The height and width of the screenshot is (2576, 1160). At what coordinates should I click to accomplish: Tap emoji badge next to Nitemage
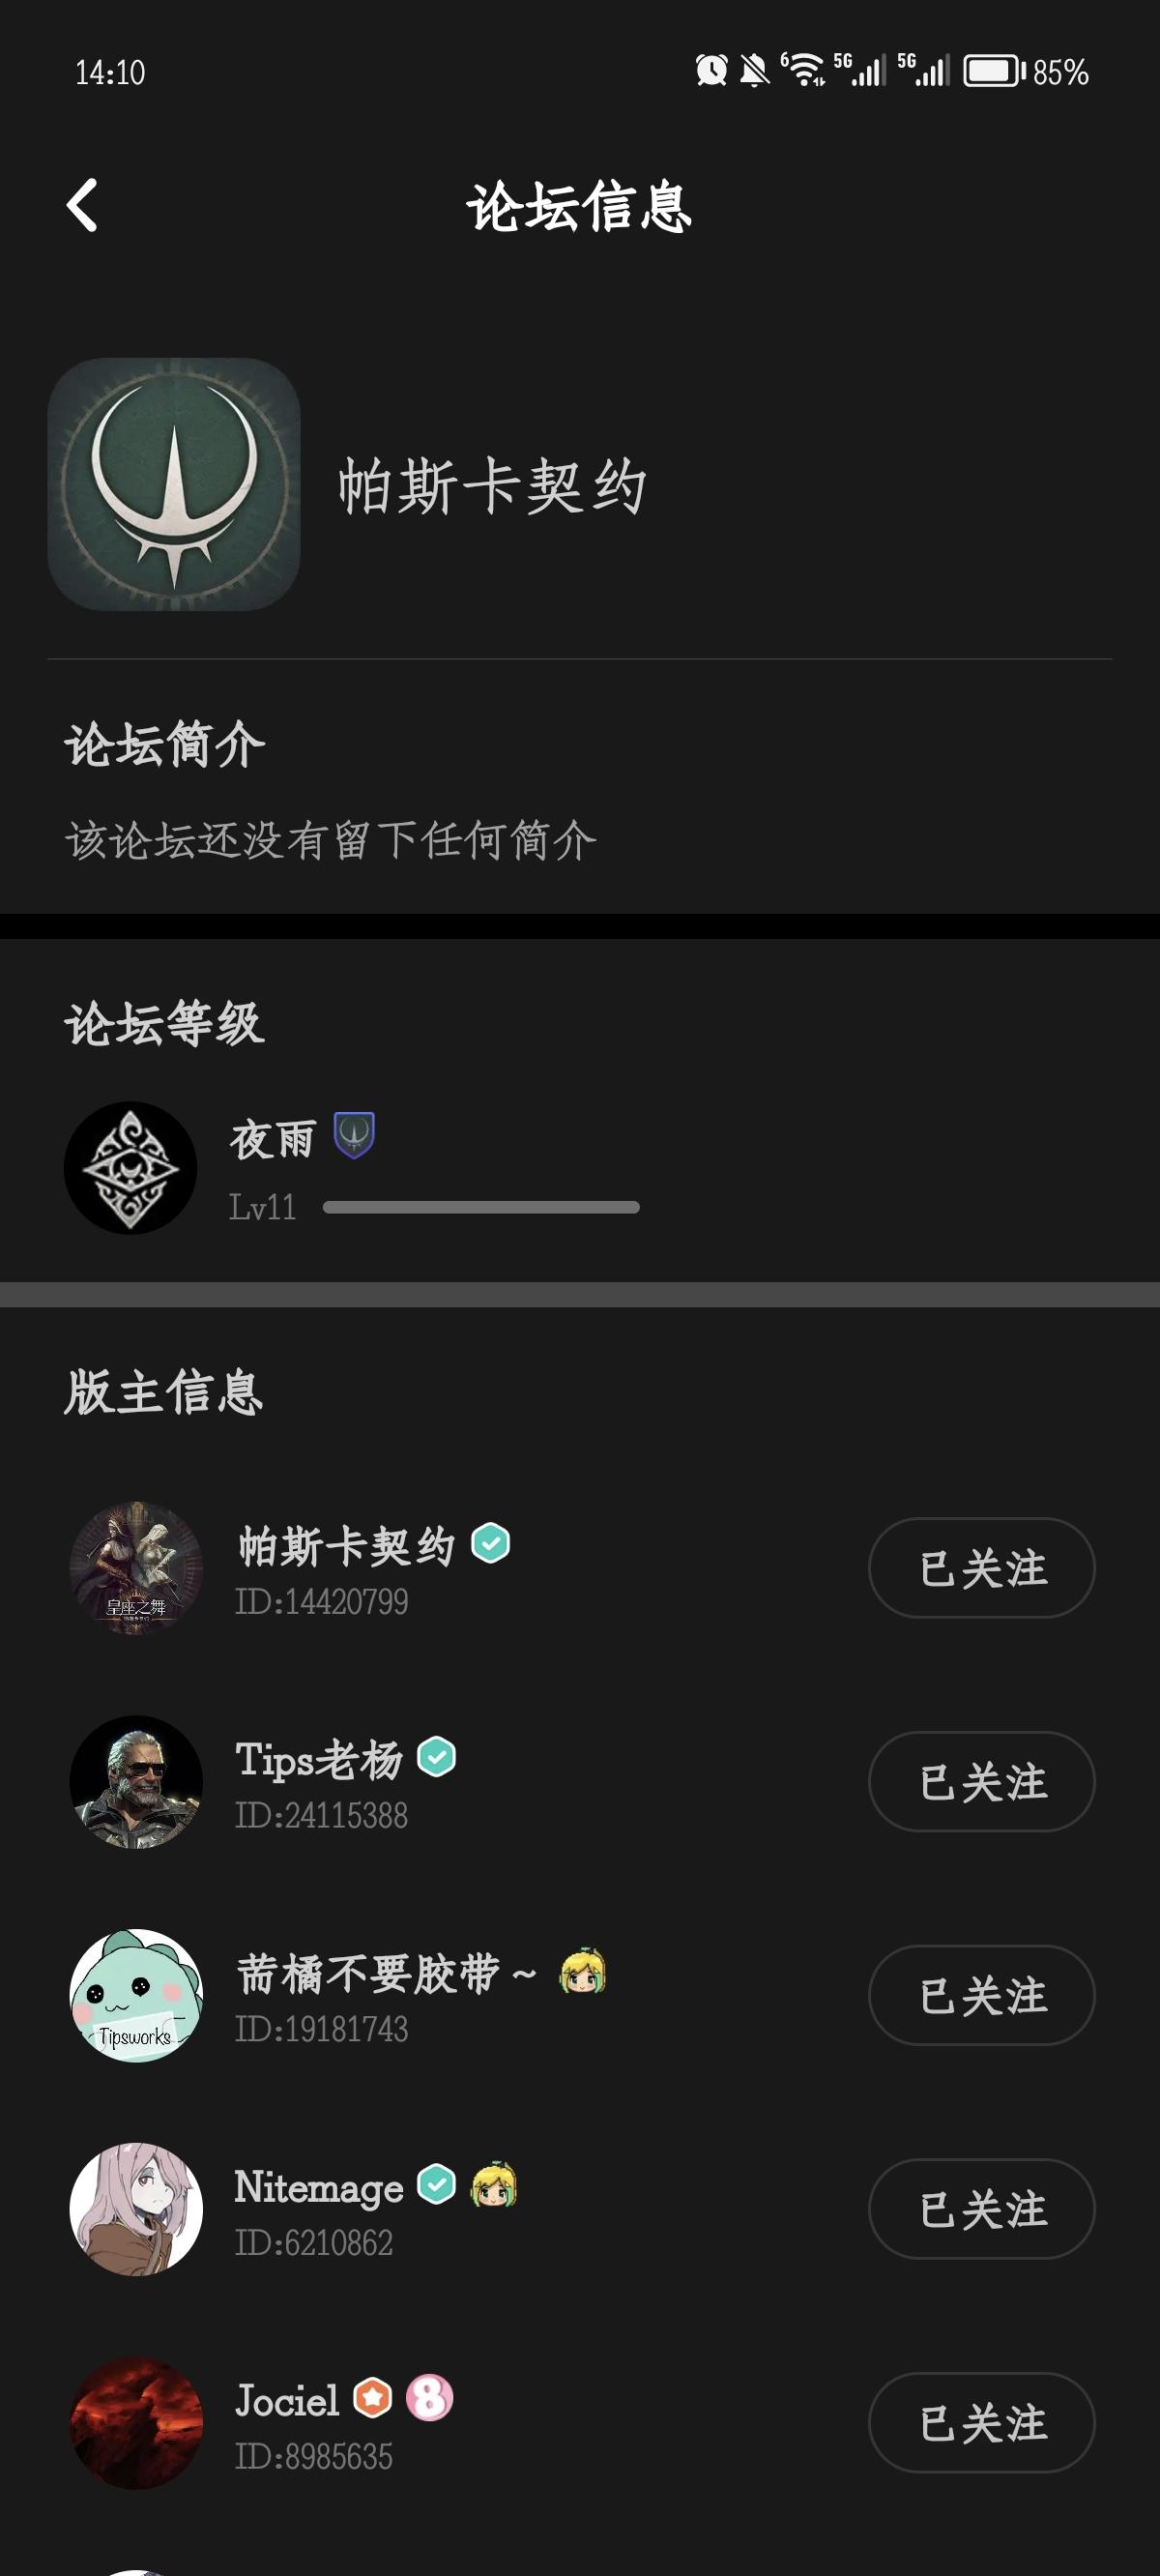(x=494, y=2185)
